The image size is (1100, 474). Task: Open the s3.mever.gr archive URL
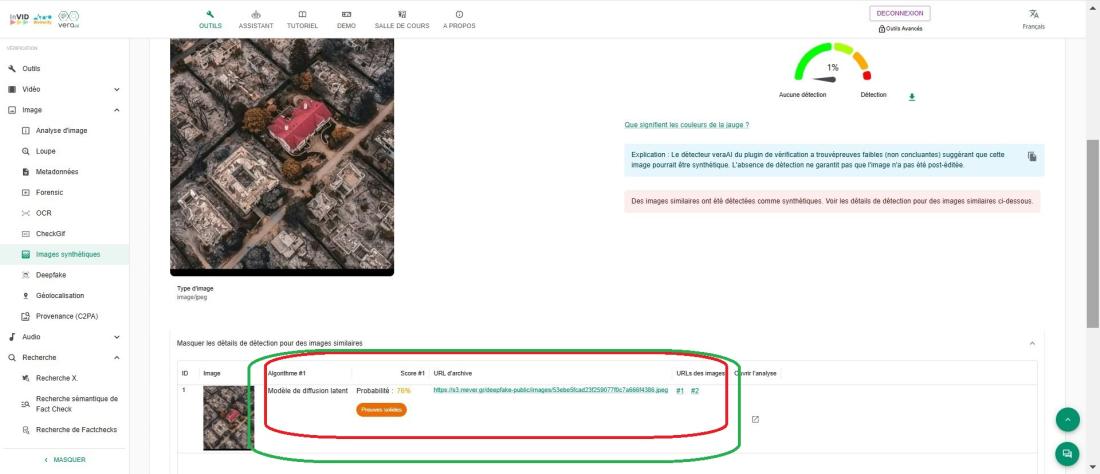tap(550, 390)
